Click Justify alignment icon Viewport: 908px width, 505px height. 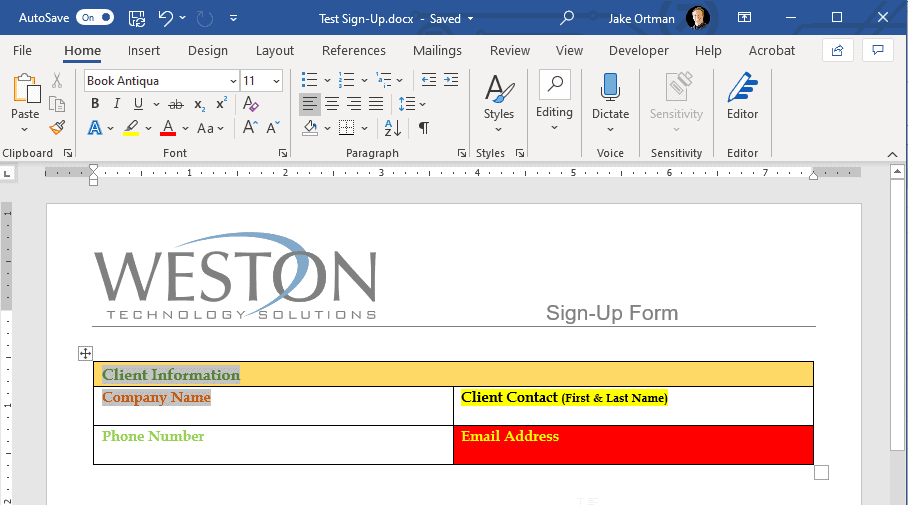click(376, 104)
